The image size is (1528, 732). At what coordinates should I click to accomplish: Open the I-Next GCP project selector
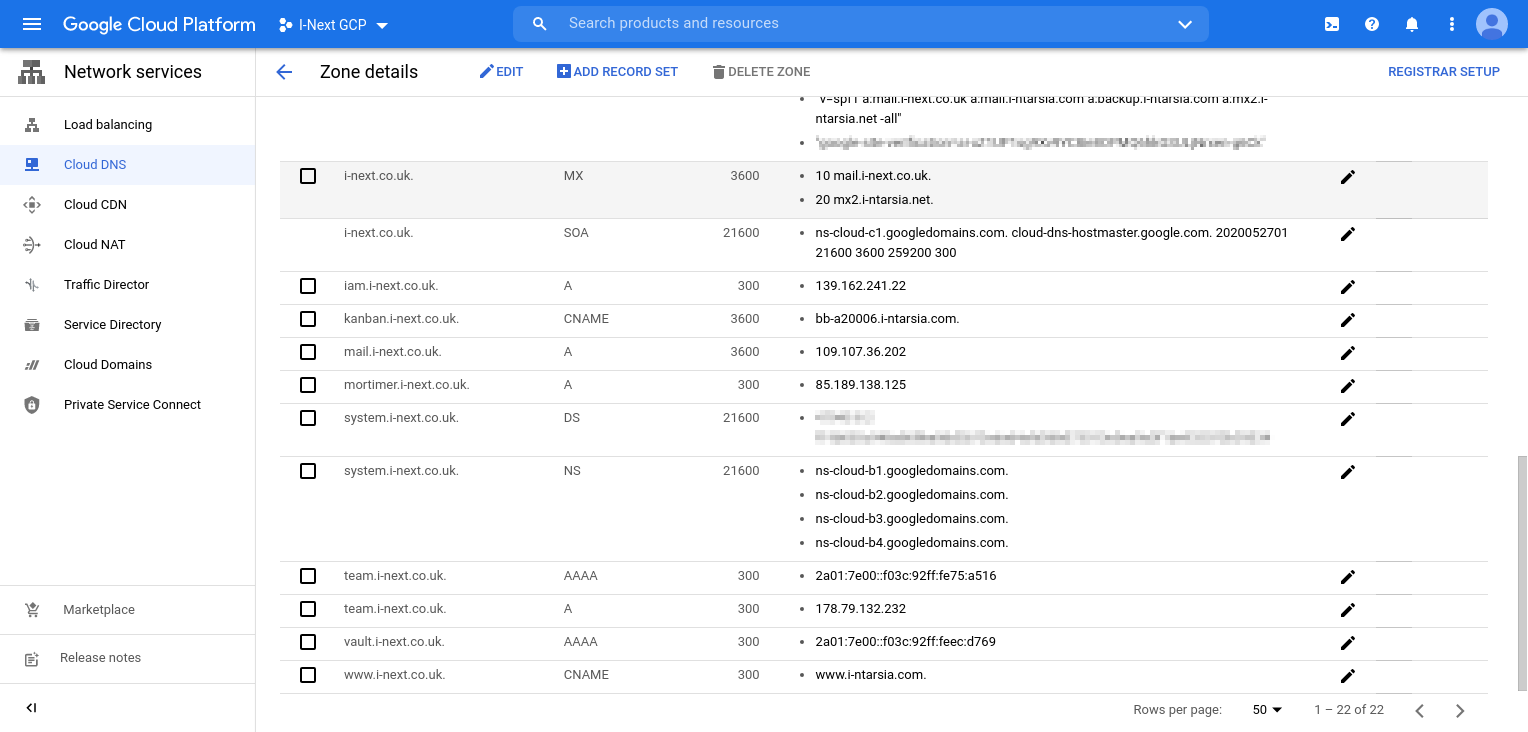click(x=333, y=25)
